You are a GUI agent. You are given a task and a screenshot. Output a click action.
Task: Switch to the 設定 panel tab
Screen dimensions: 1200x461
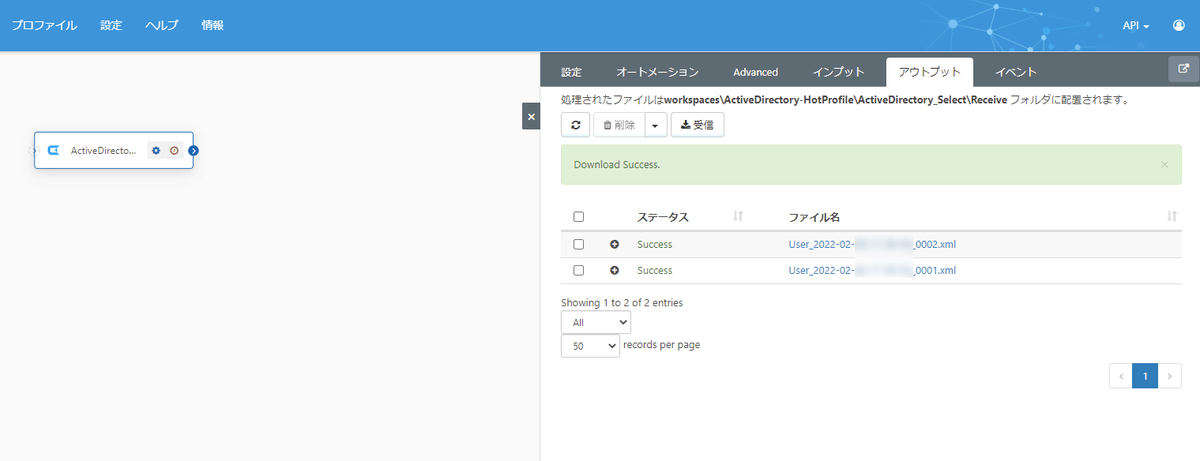[571, 72]
